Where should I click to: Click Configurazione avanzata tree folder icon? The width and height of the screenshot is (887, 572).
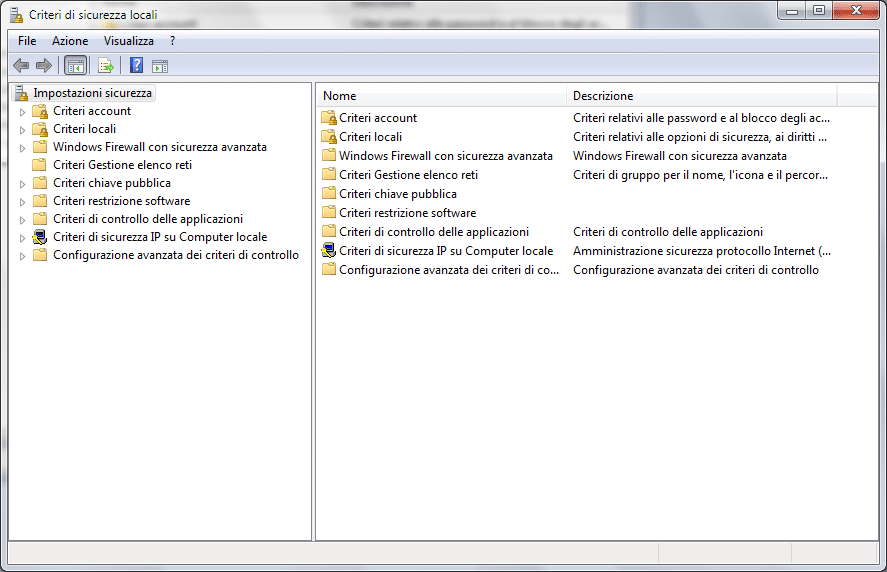pyautogui.click(x=40, y=255)
